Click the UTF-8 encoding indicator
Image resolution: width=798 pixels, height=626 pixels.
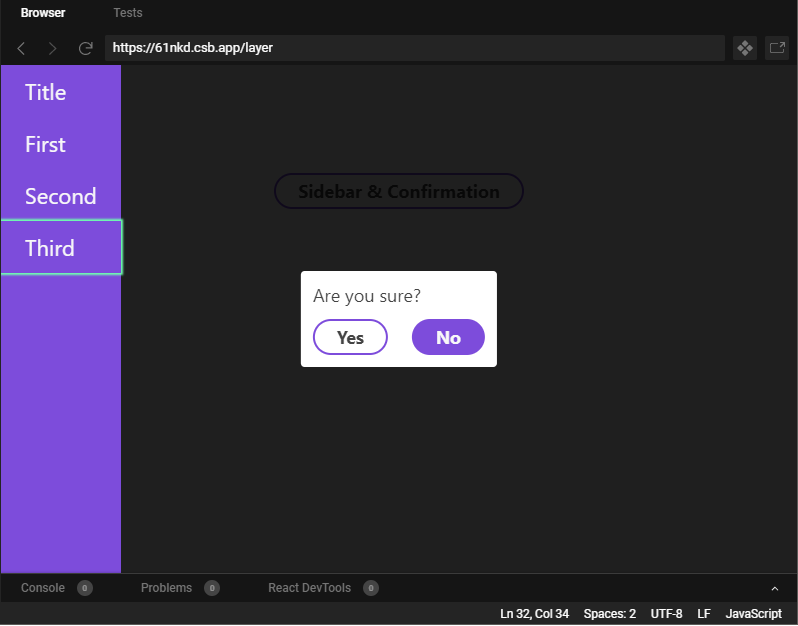pyautogui.click(x=666, y=614)
